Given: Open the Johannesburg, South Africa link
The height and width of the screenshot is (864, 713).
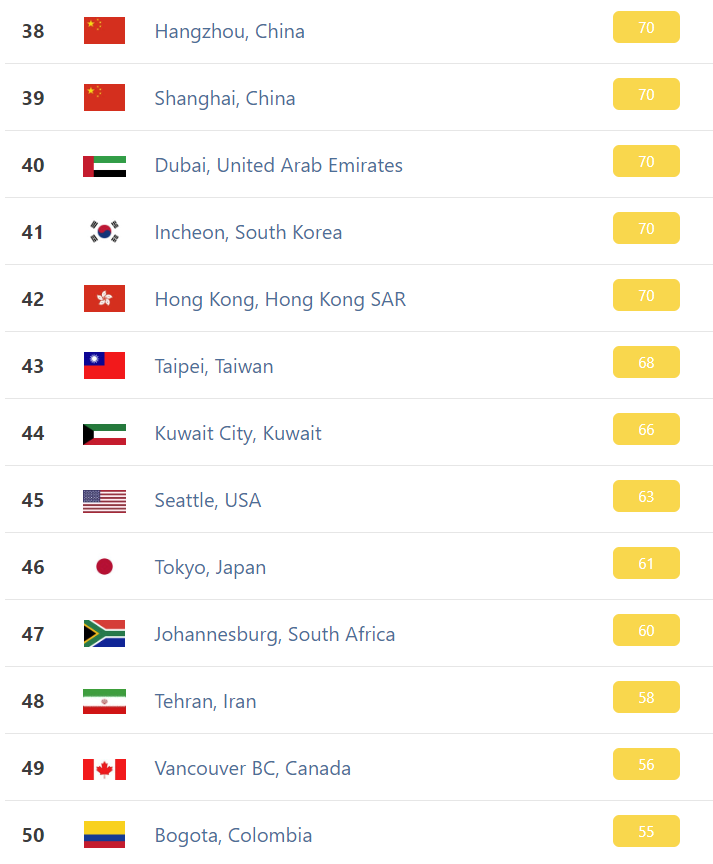Looking at the screenshot, I should [x=275, y=635].
